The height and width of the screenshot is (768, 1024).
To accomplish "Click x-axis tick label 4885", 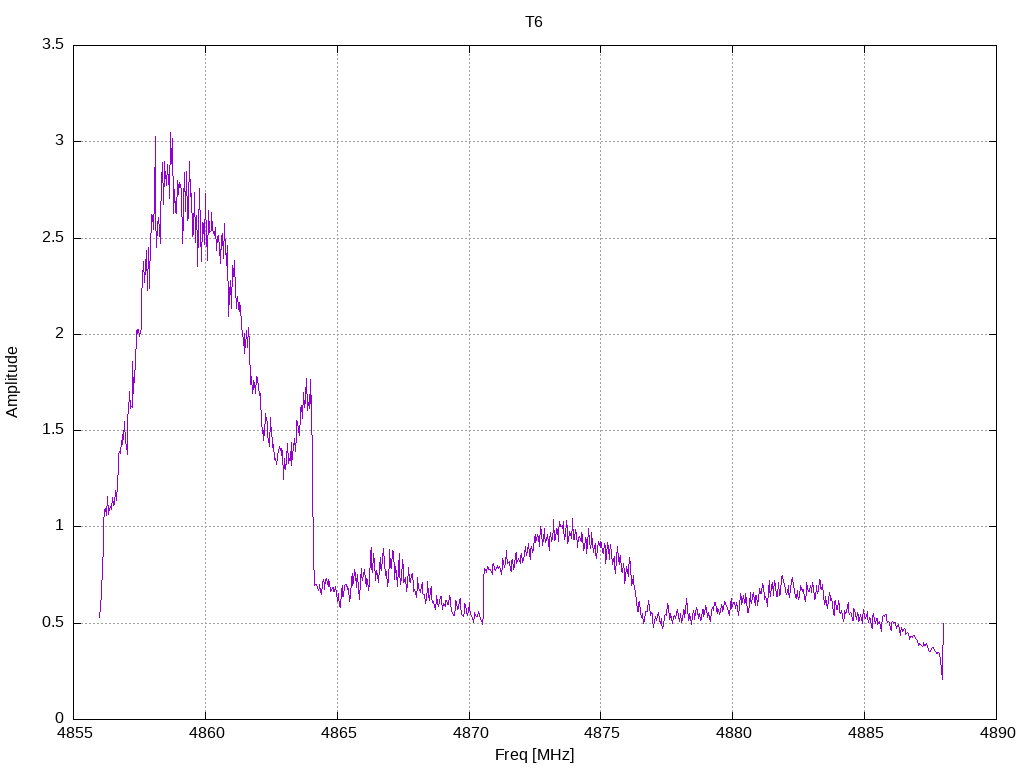I will click(x=865, y=733).
